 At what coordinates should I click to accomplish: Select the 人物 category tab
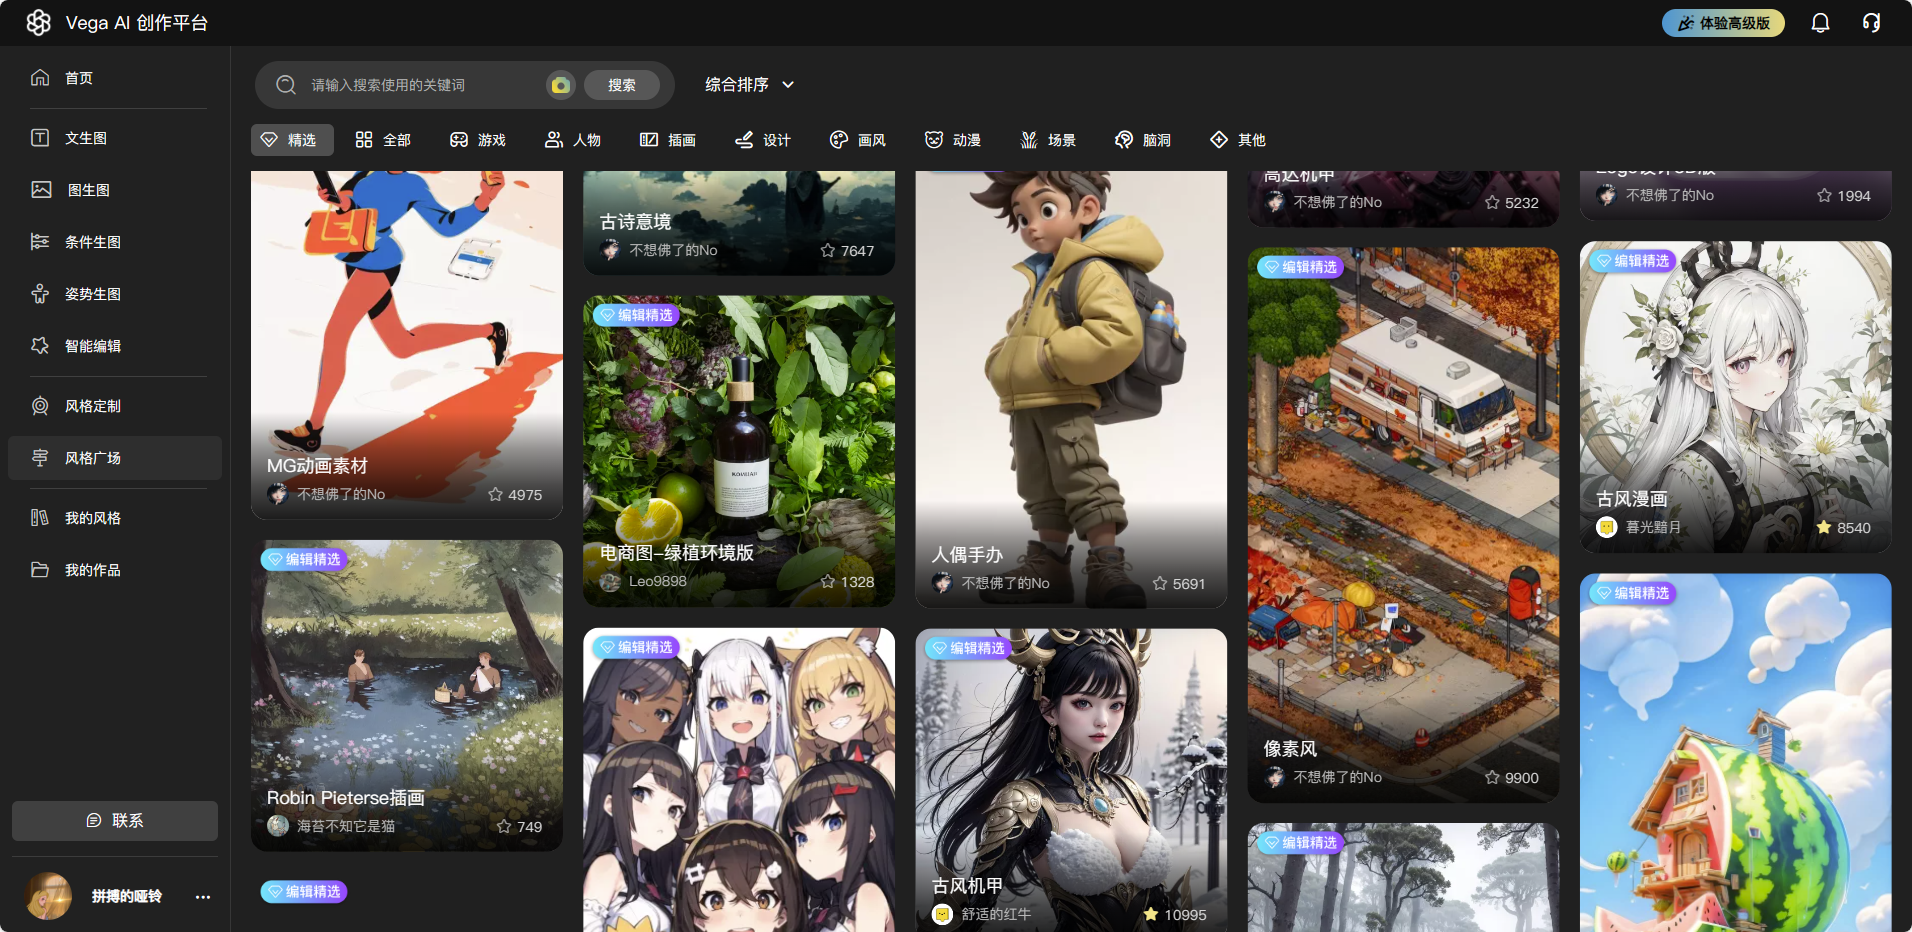pyautogui.click(x=573, y=140)
